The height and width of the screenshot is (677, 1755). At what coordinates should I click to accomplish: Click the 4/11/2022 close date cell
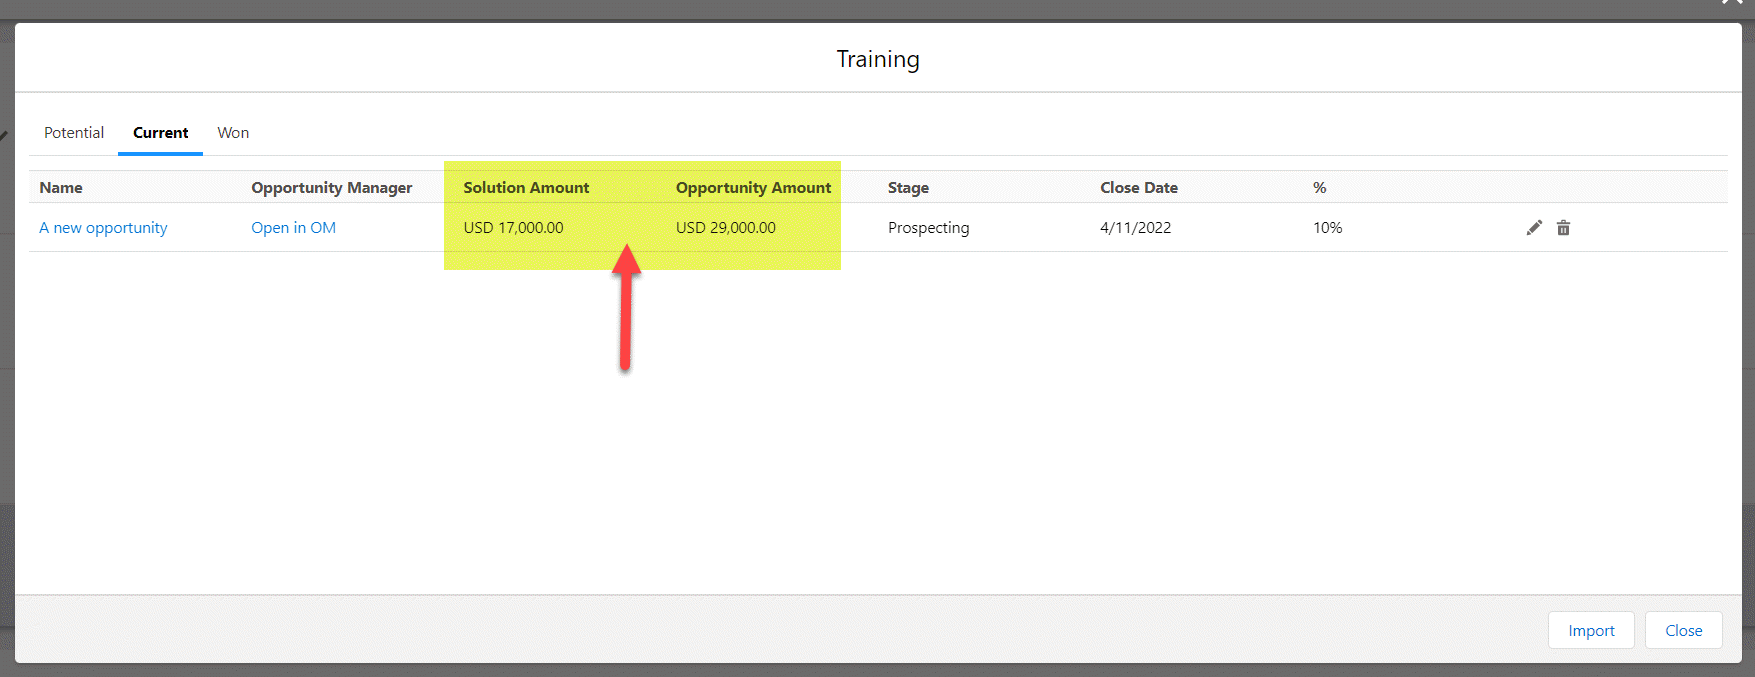click(1135, 228)
